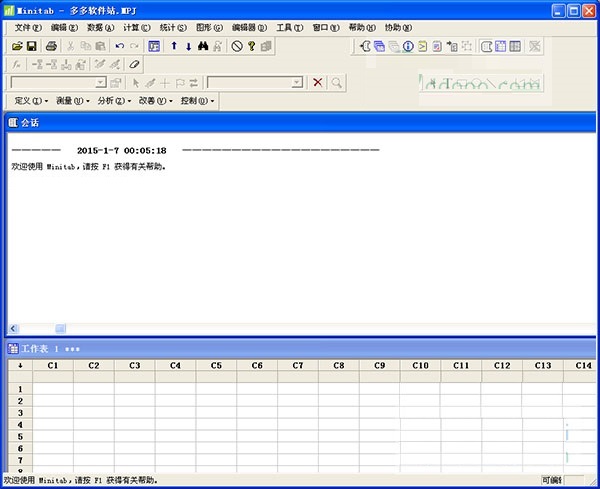Open the 数据 menu

click(x=100, y=28)
